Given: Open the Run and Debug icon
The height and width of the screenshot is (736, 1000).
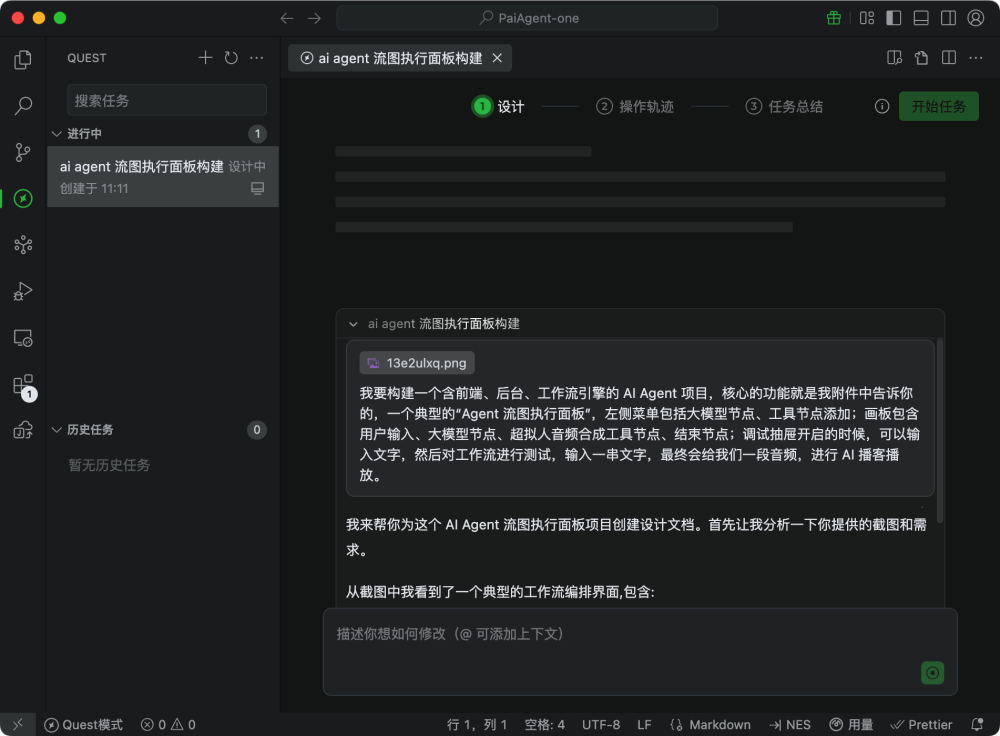Looking at the screenshot, I should point(23,291).
